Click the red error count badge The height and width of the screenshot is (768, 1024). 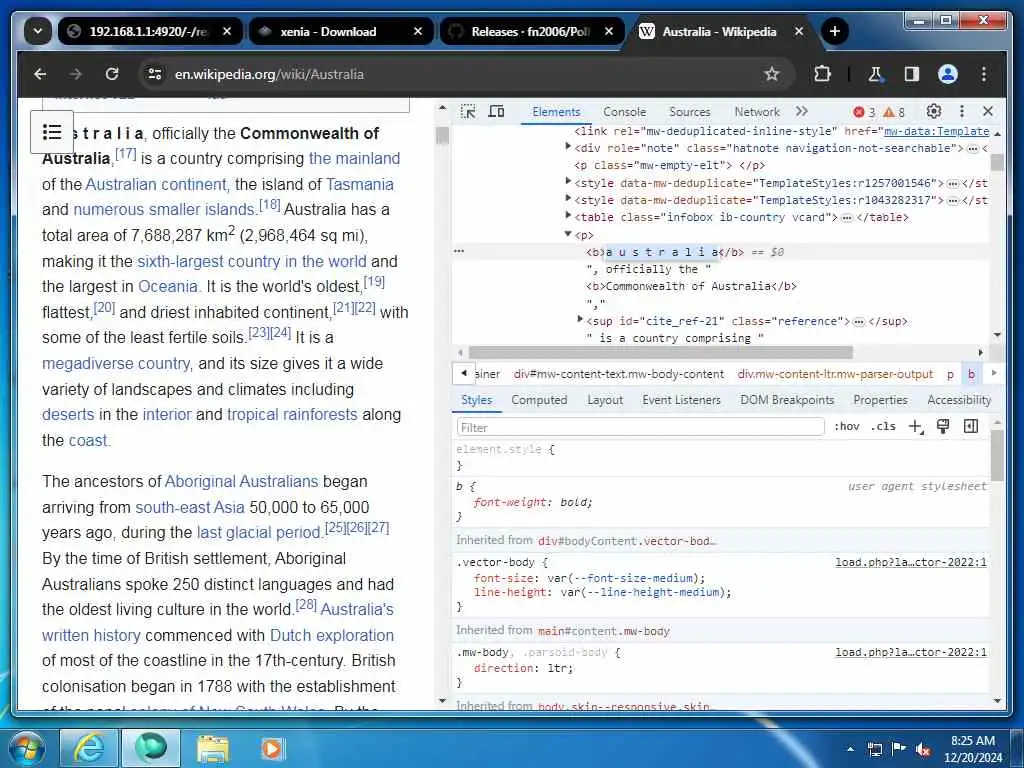click(865, 112)
